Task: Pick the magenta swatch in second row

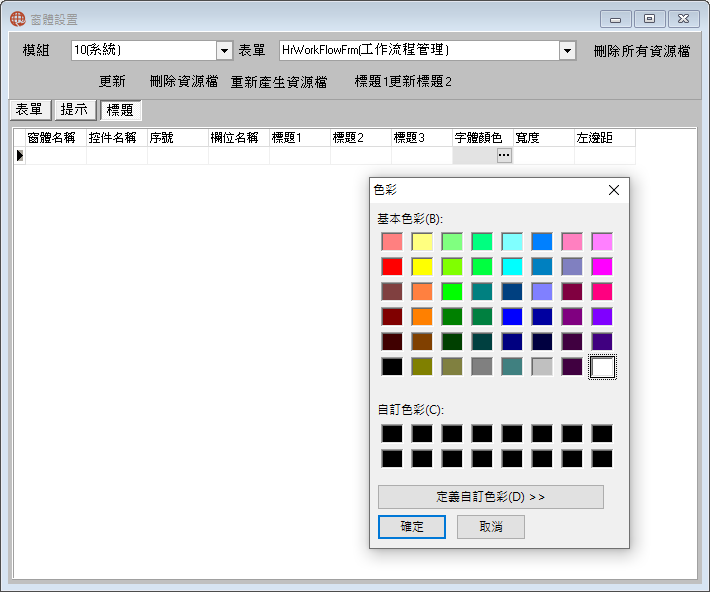Action: point(602,266)
